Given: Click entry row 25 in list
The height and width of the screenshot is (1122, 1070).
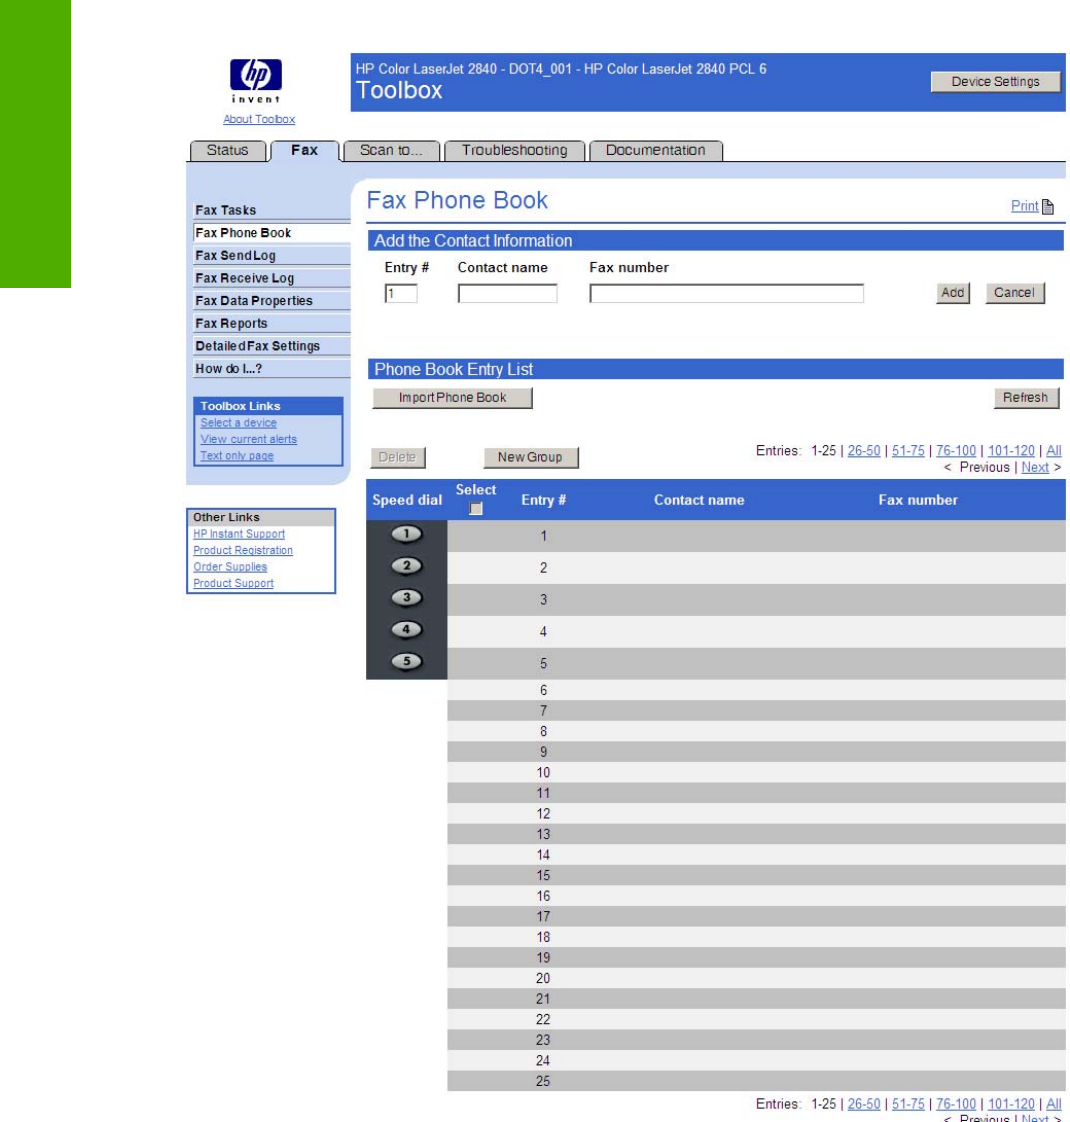Looking at the screenshot, I should point(757,1081).
